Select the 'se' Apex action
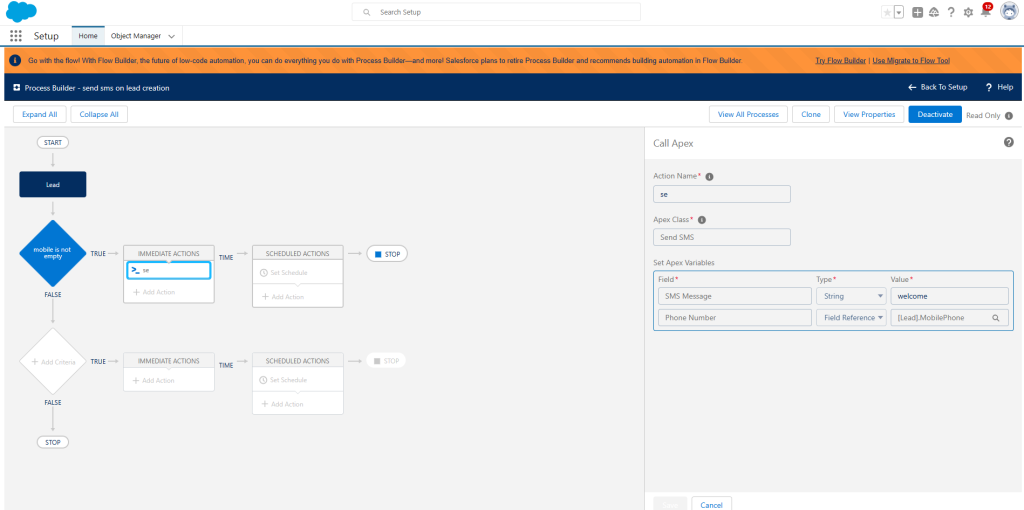The height and width of the screenshot is (510, 1024). point(168,270)
